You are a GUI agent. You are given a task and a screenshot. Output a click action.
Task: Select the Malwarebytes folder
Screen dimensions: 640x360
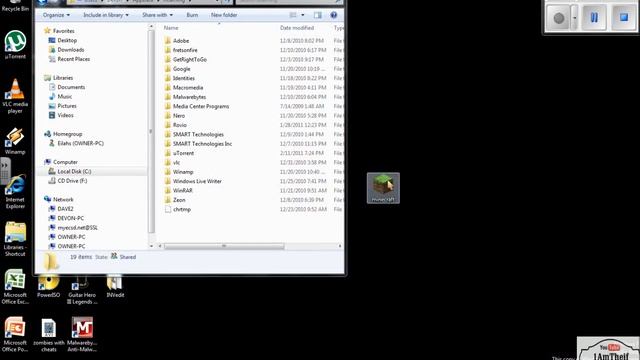[x=189, y=97]
